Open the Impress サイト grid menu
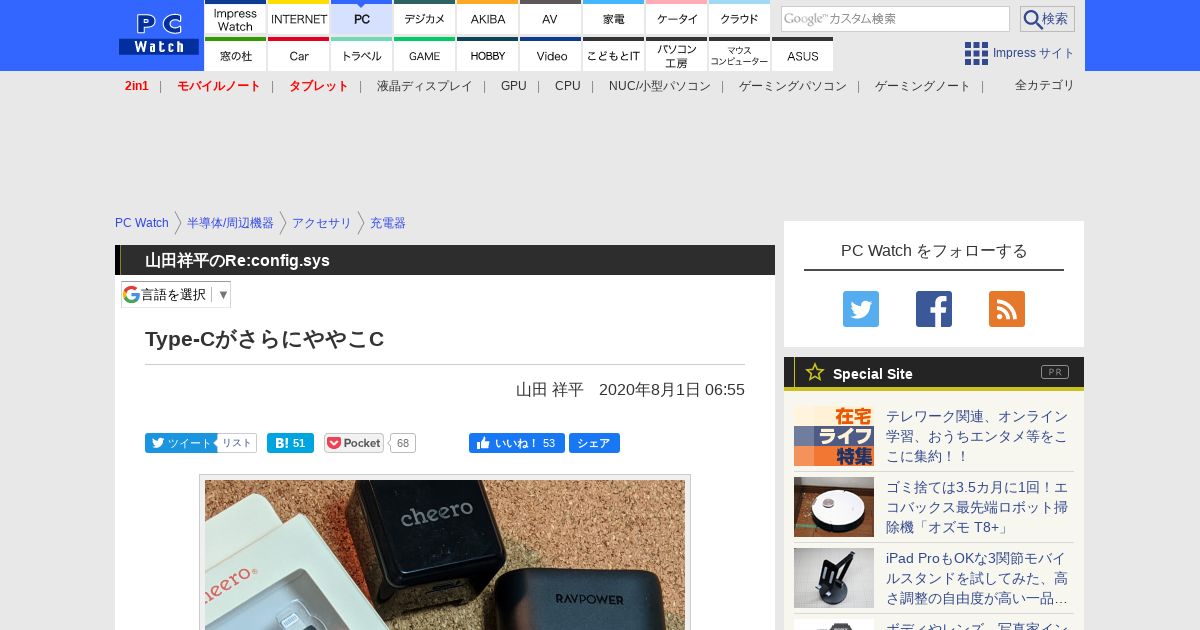Image resolution: width=1200 pixels, height=630 pixels. 1019,53
